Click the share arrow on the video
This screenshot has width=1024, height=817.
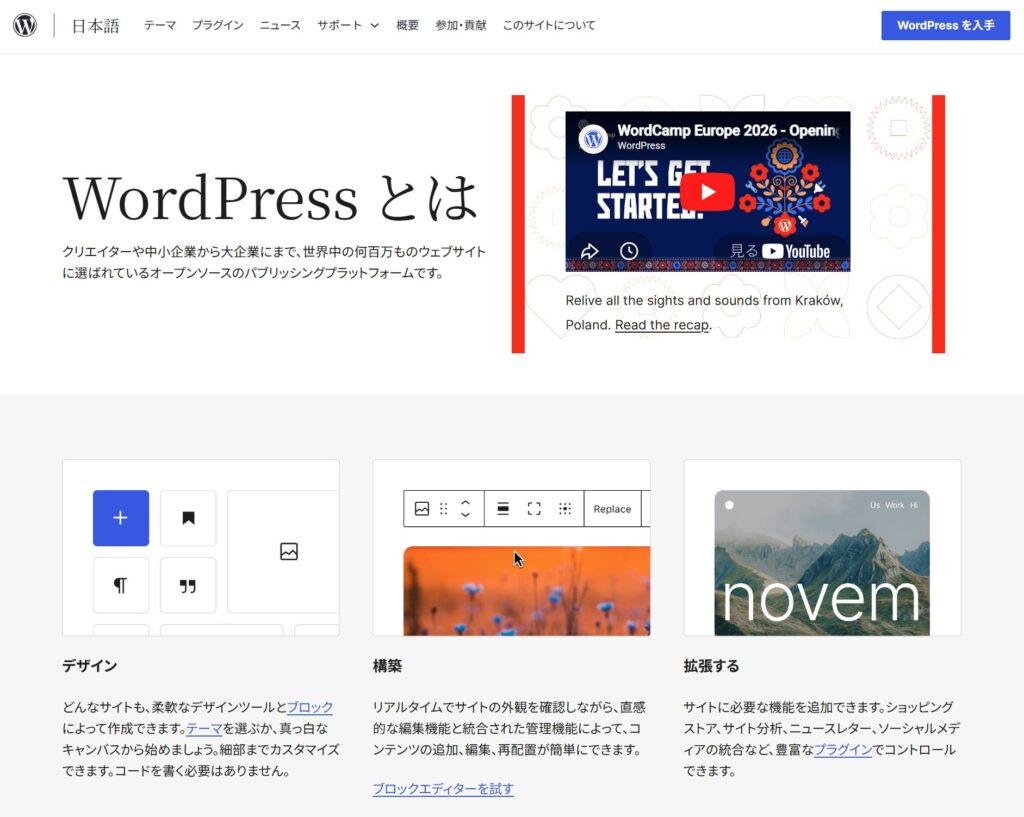(590, 251)
